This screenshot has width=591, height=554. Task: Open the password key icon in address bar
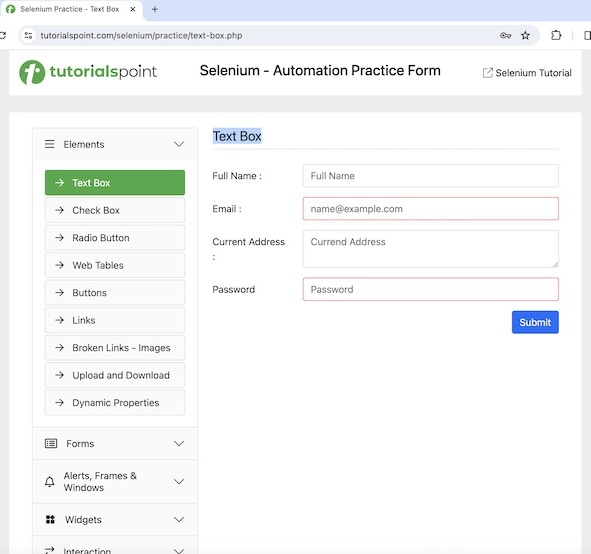pyautogui.click(x=505, y=35)
